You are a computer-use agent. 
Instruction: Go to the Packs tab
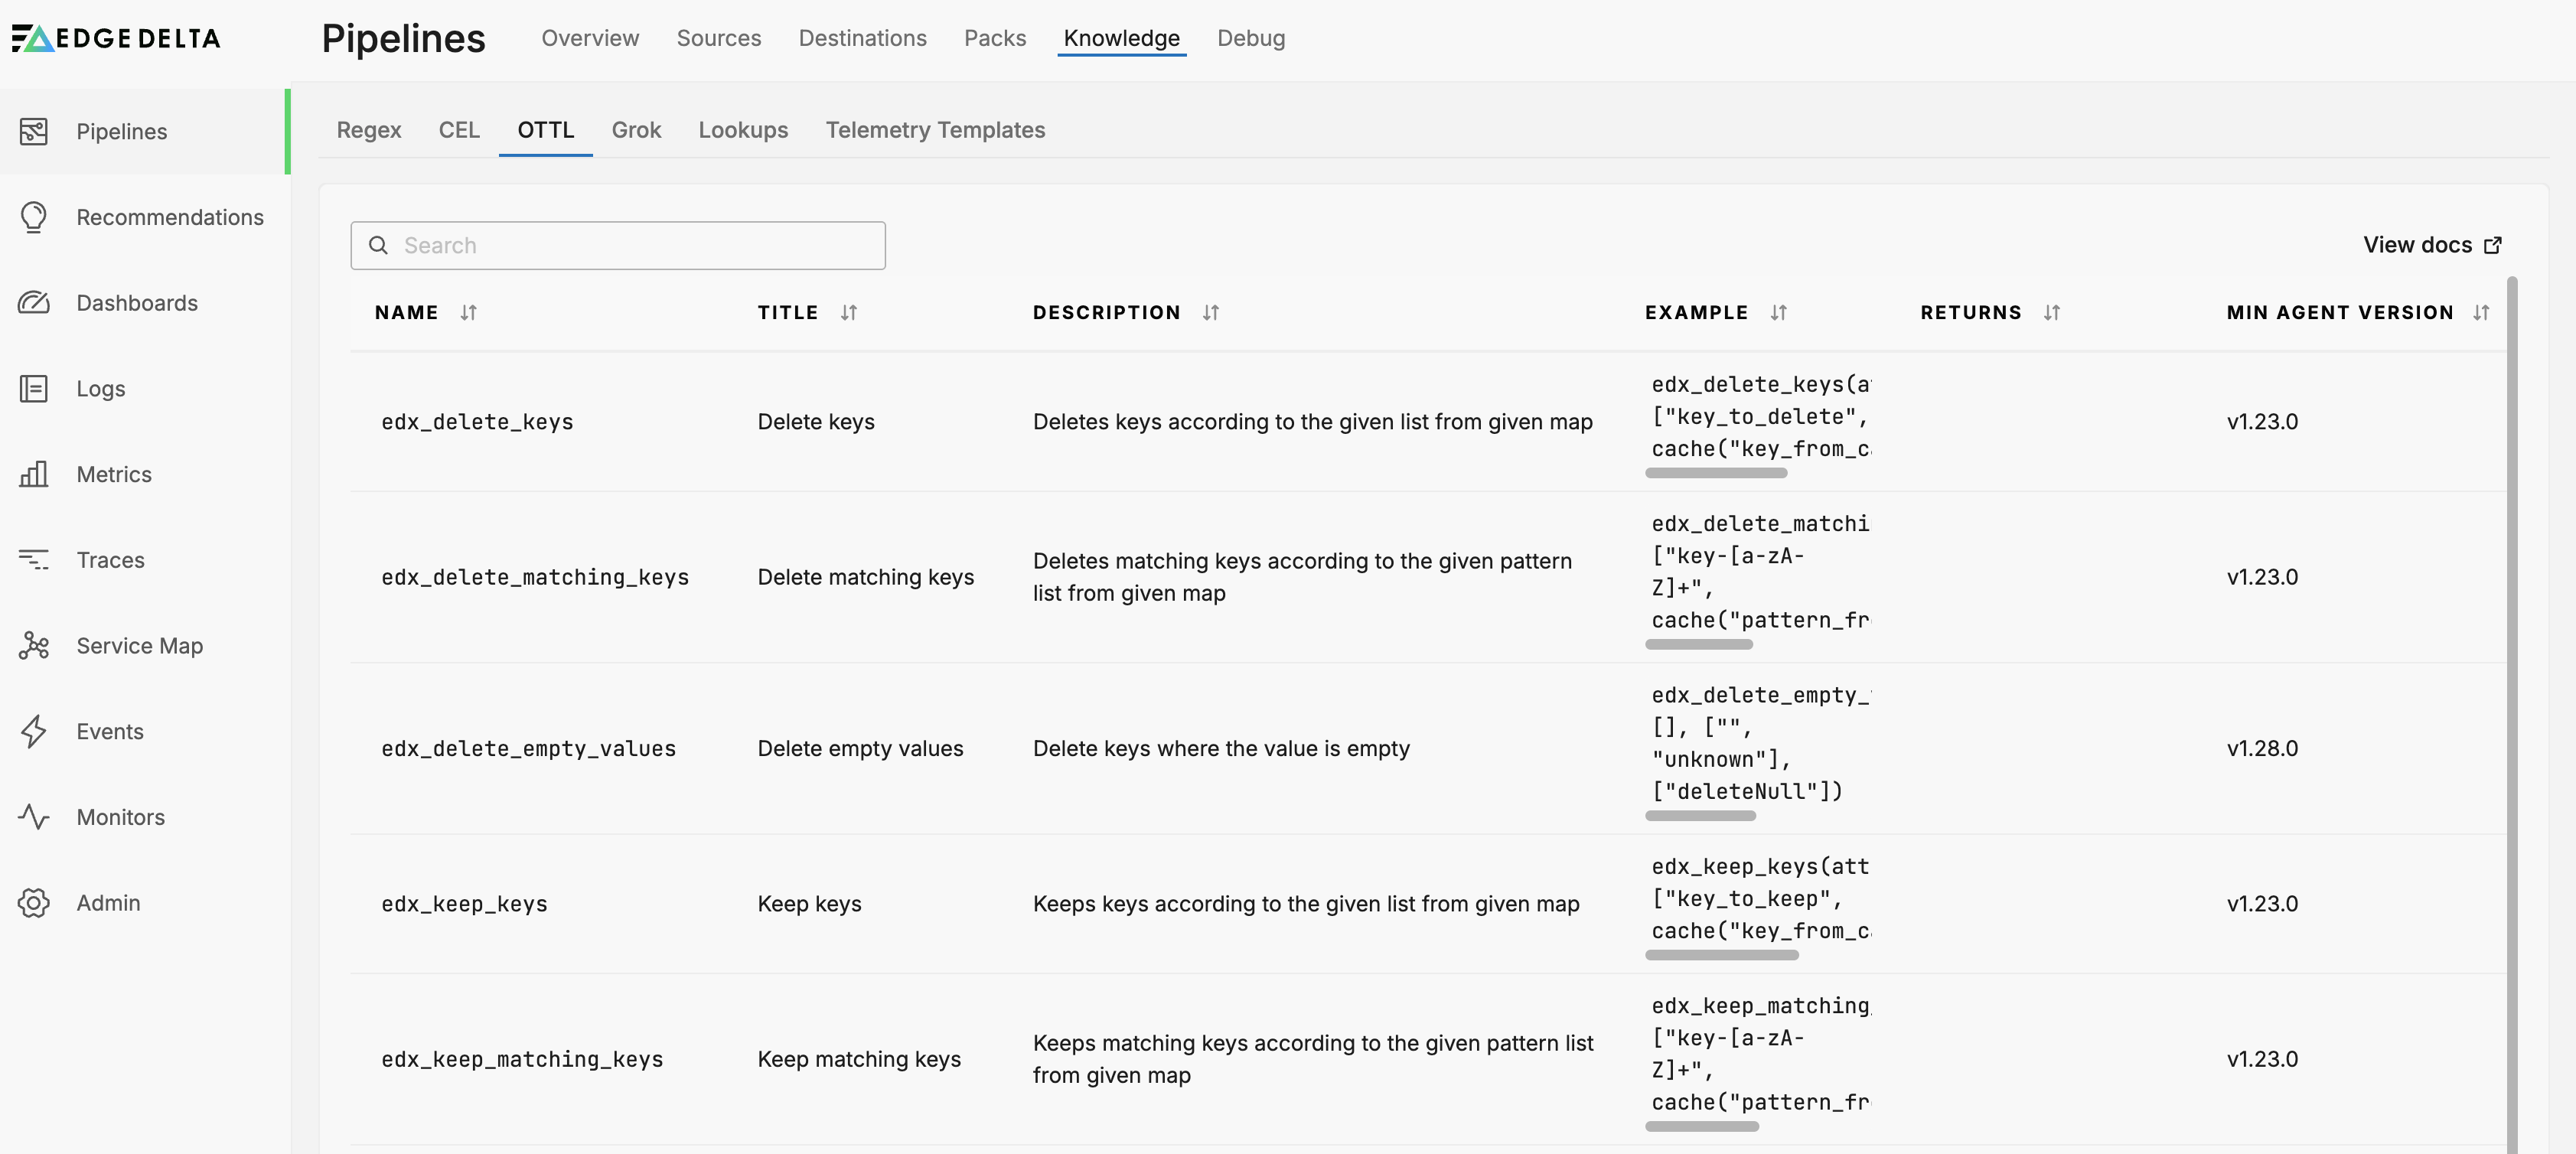click(995, 38)
